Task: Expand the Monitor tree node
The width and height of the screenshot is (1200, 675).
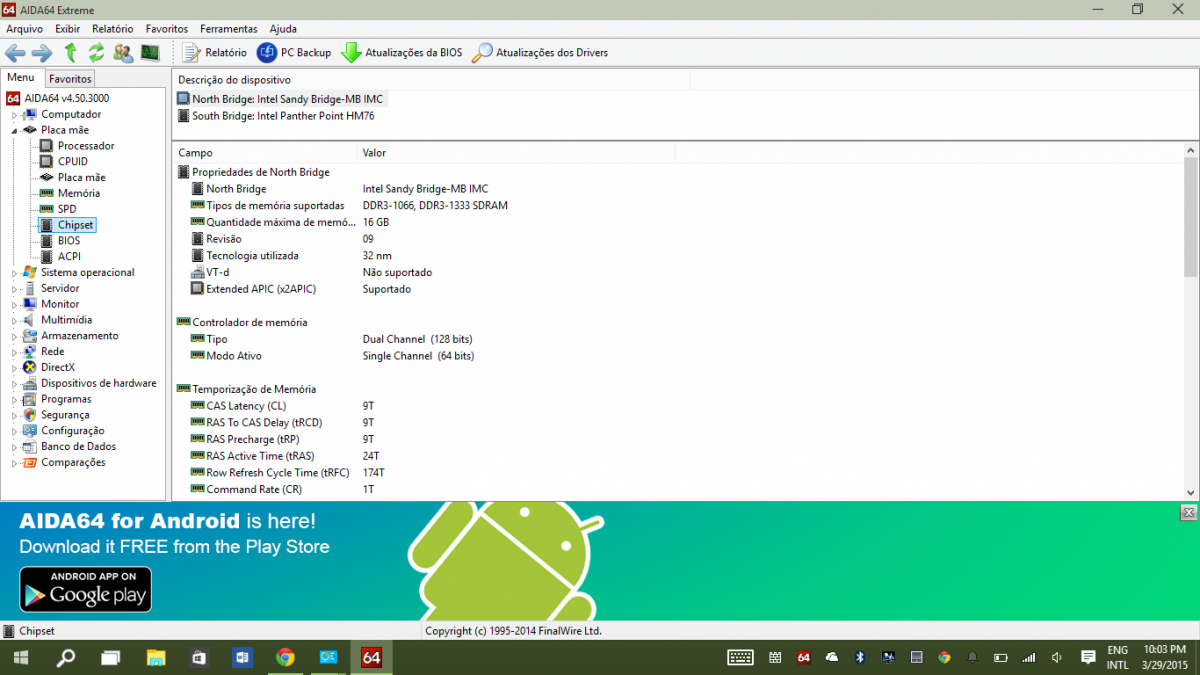Action: [14, 305]
